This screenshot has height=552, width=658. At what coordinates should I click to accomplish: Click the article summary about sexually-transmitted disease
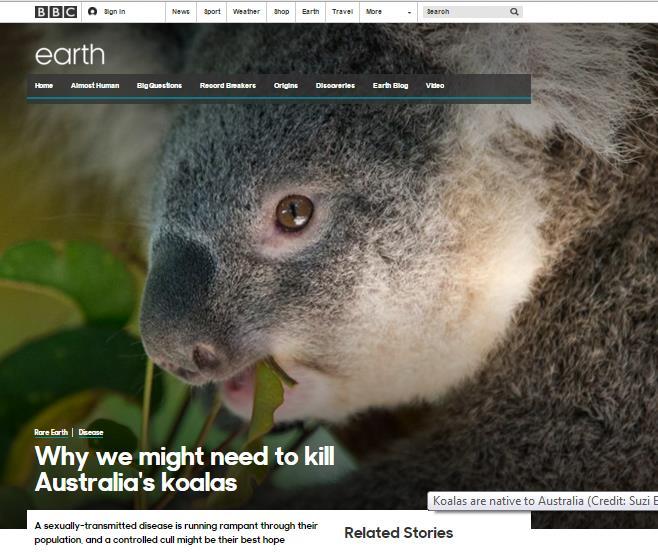pos(176,533)
